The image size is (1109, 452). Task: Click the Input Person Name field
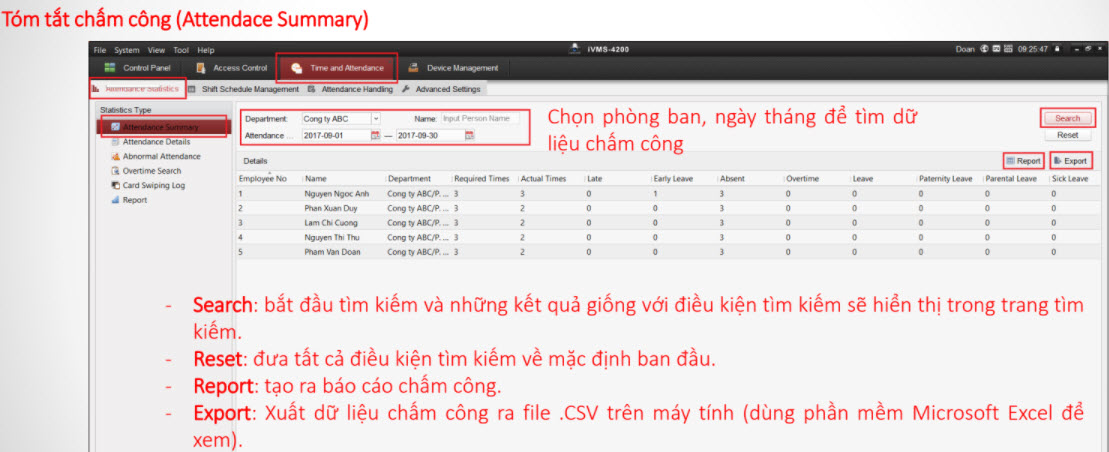pos(480,118)
